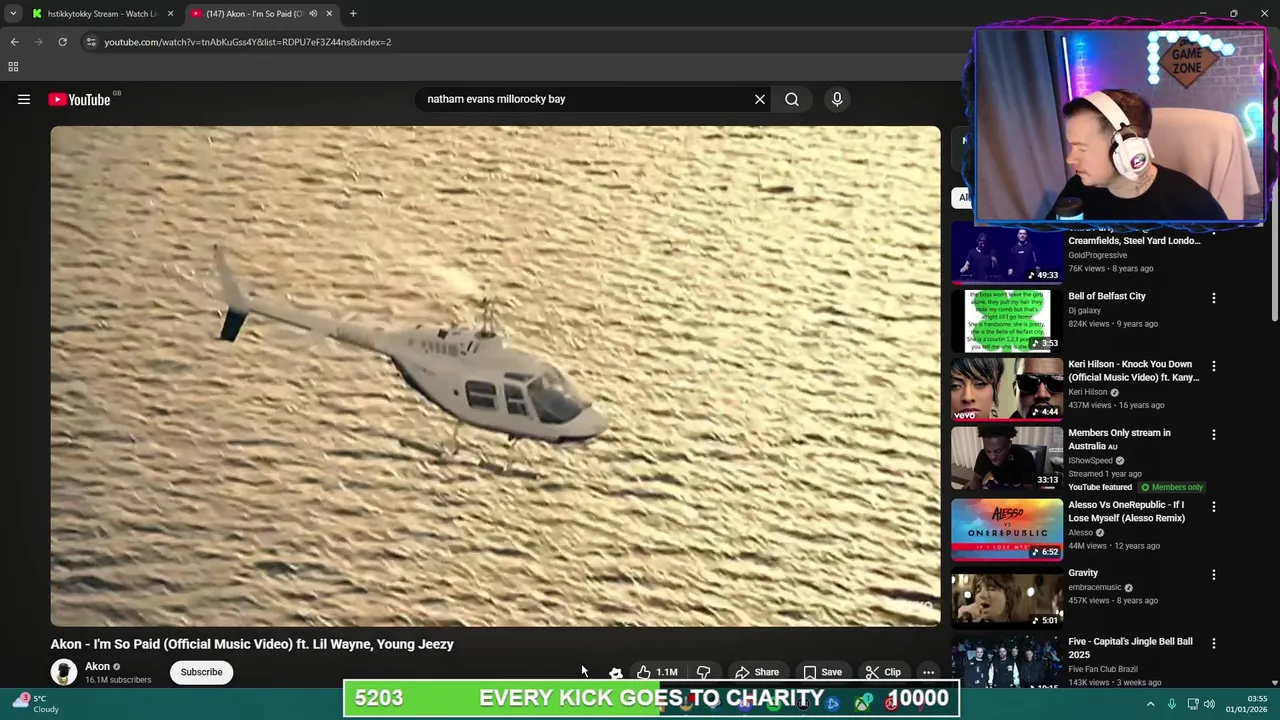The width and height of the screenshot is (1280, 720).
Task: Open options menu for Bell of Belfast City
Action: (1214, 298)
